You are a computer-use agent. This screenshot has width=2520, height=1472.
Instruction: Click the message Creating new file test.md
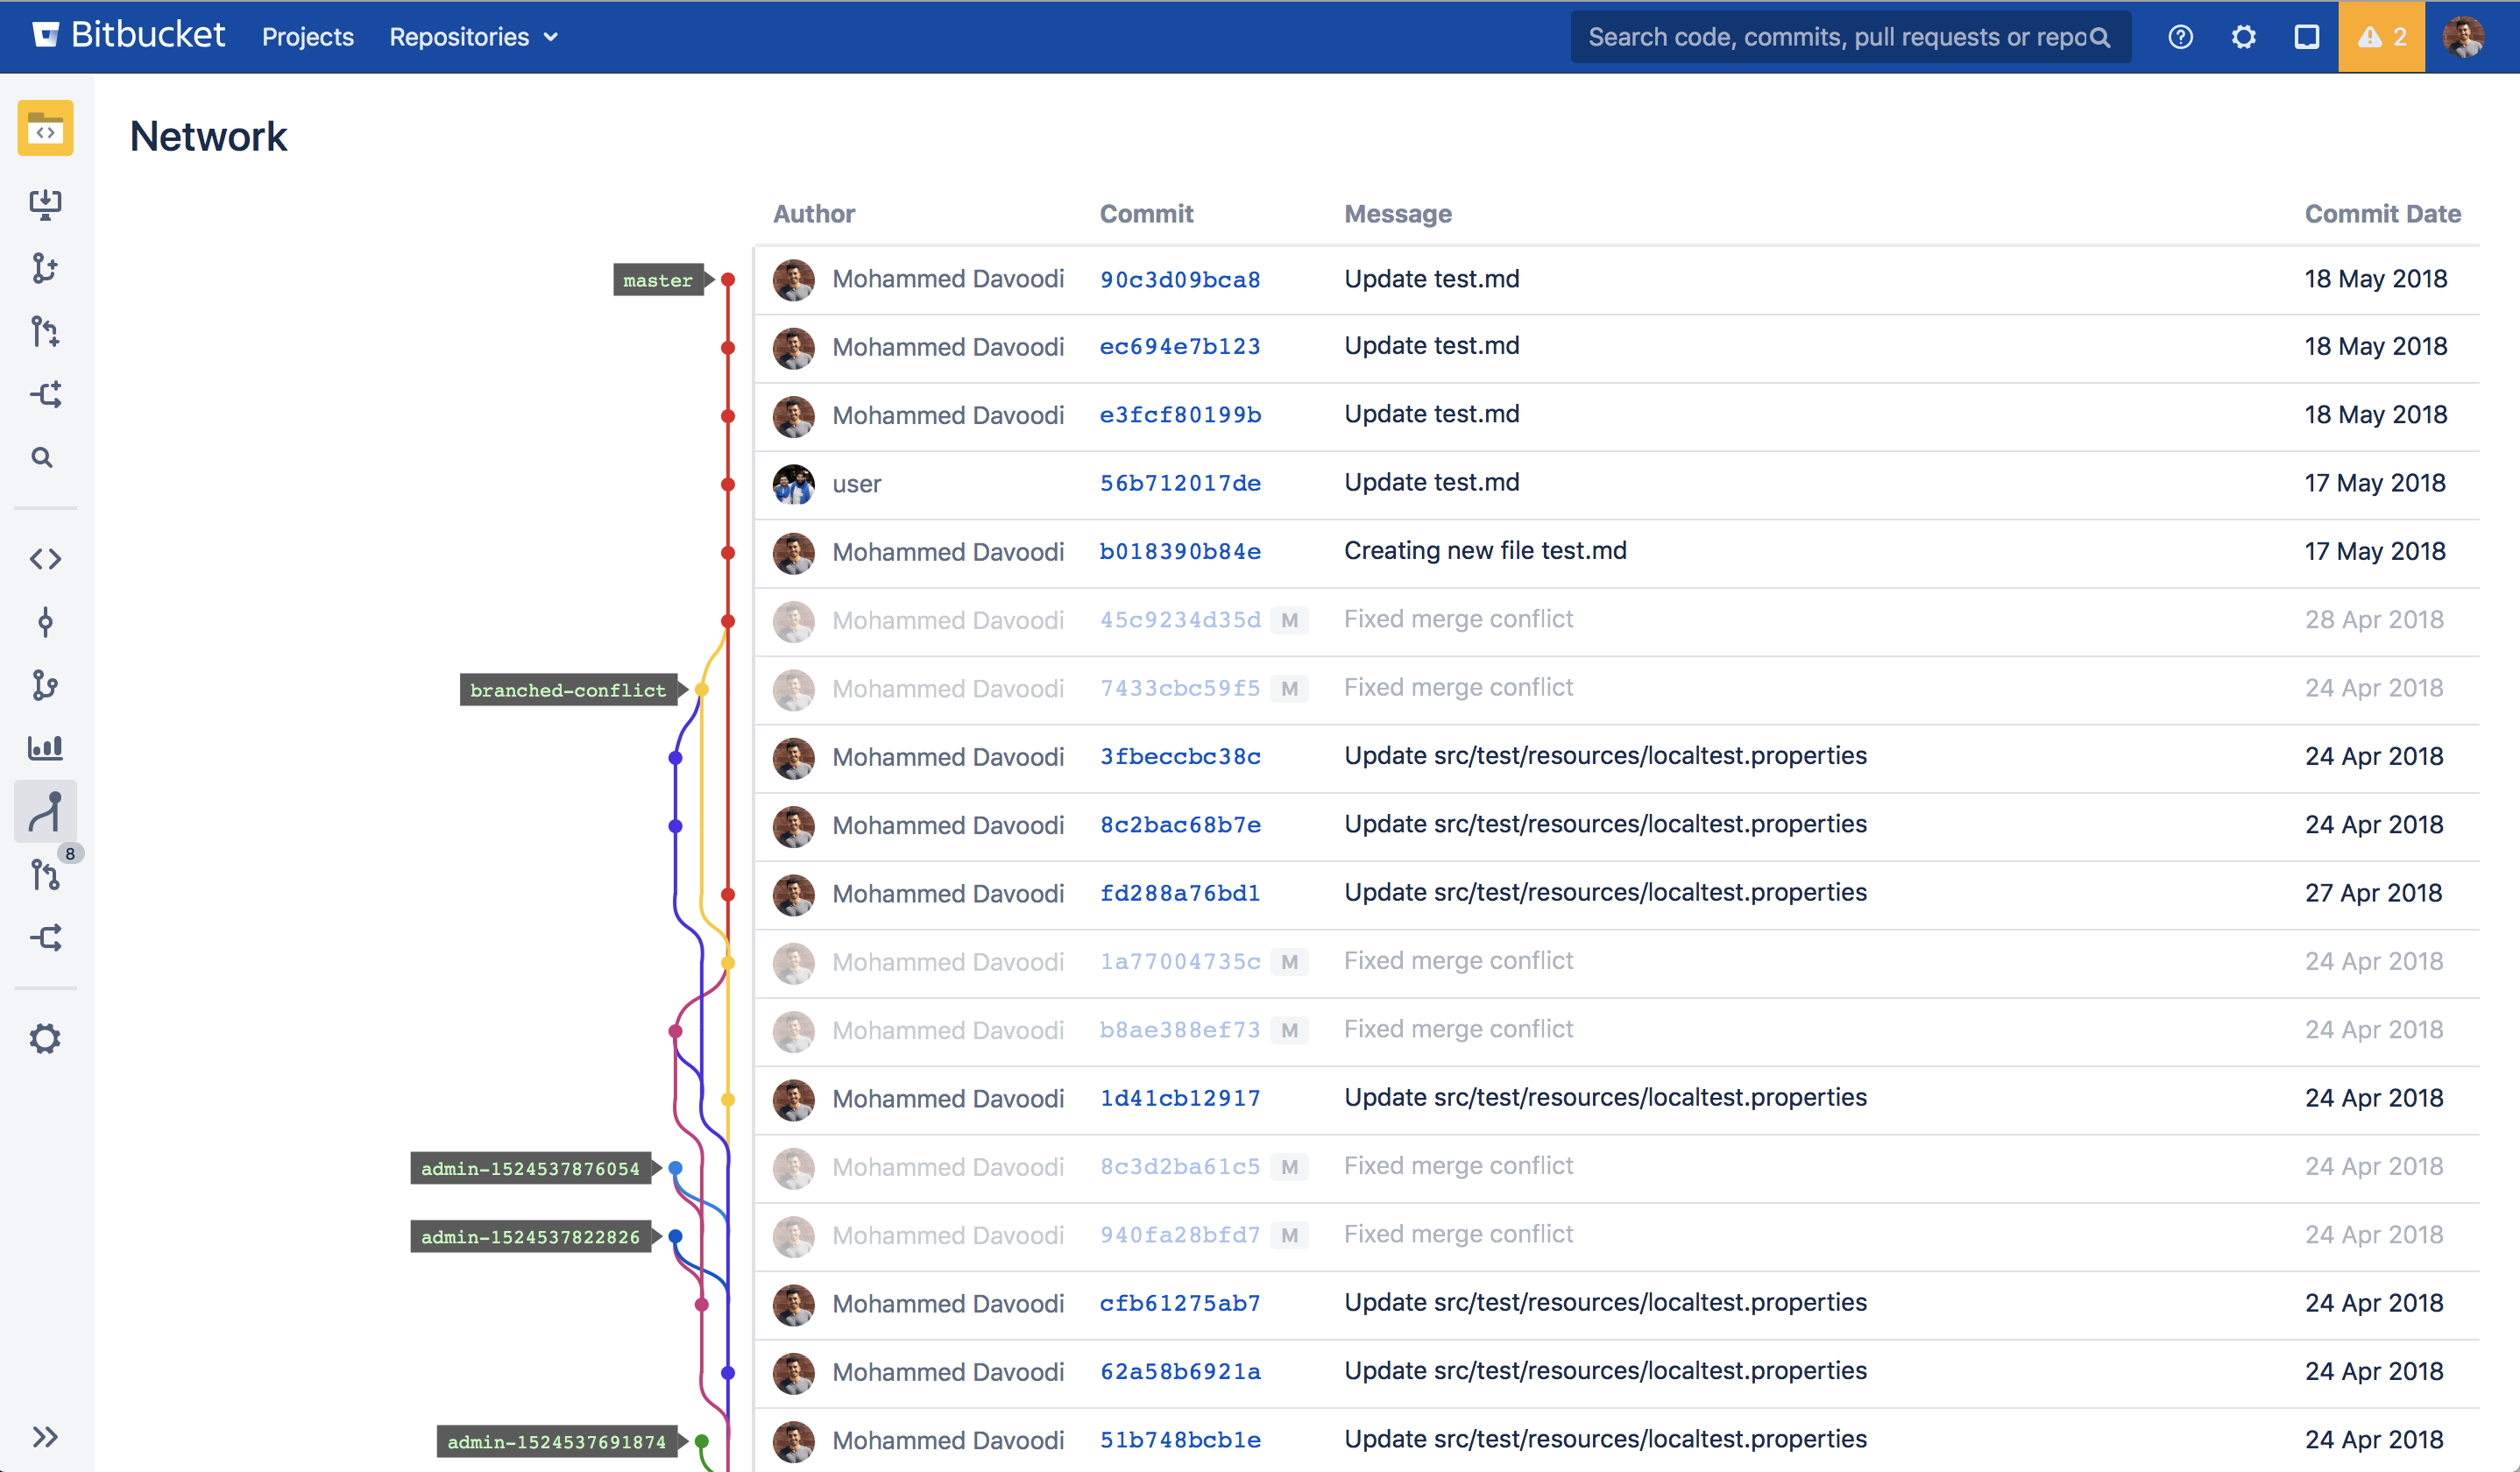click(1485, 551)
